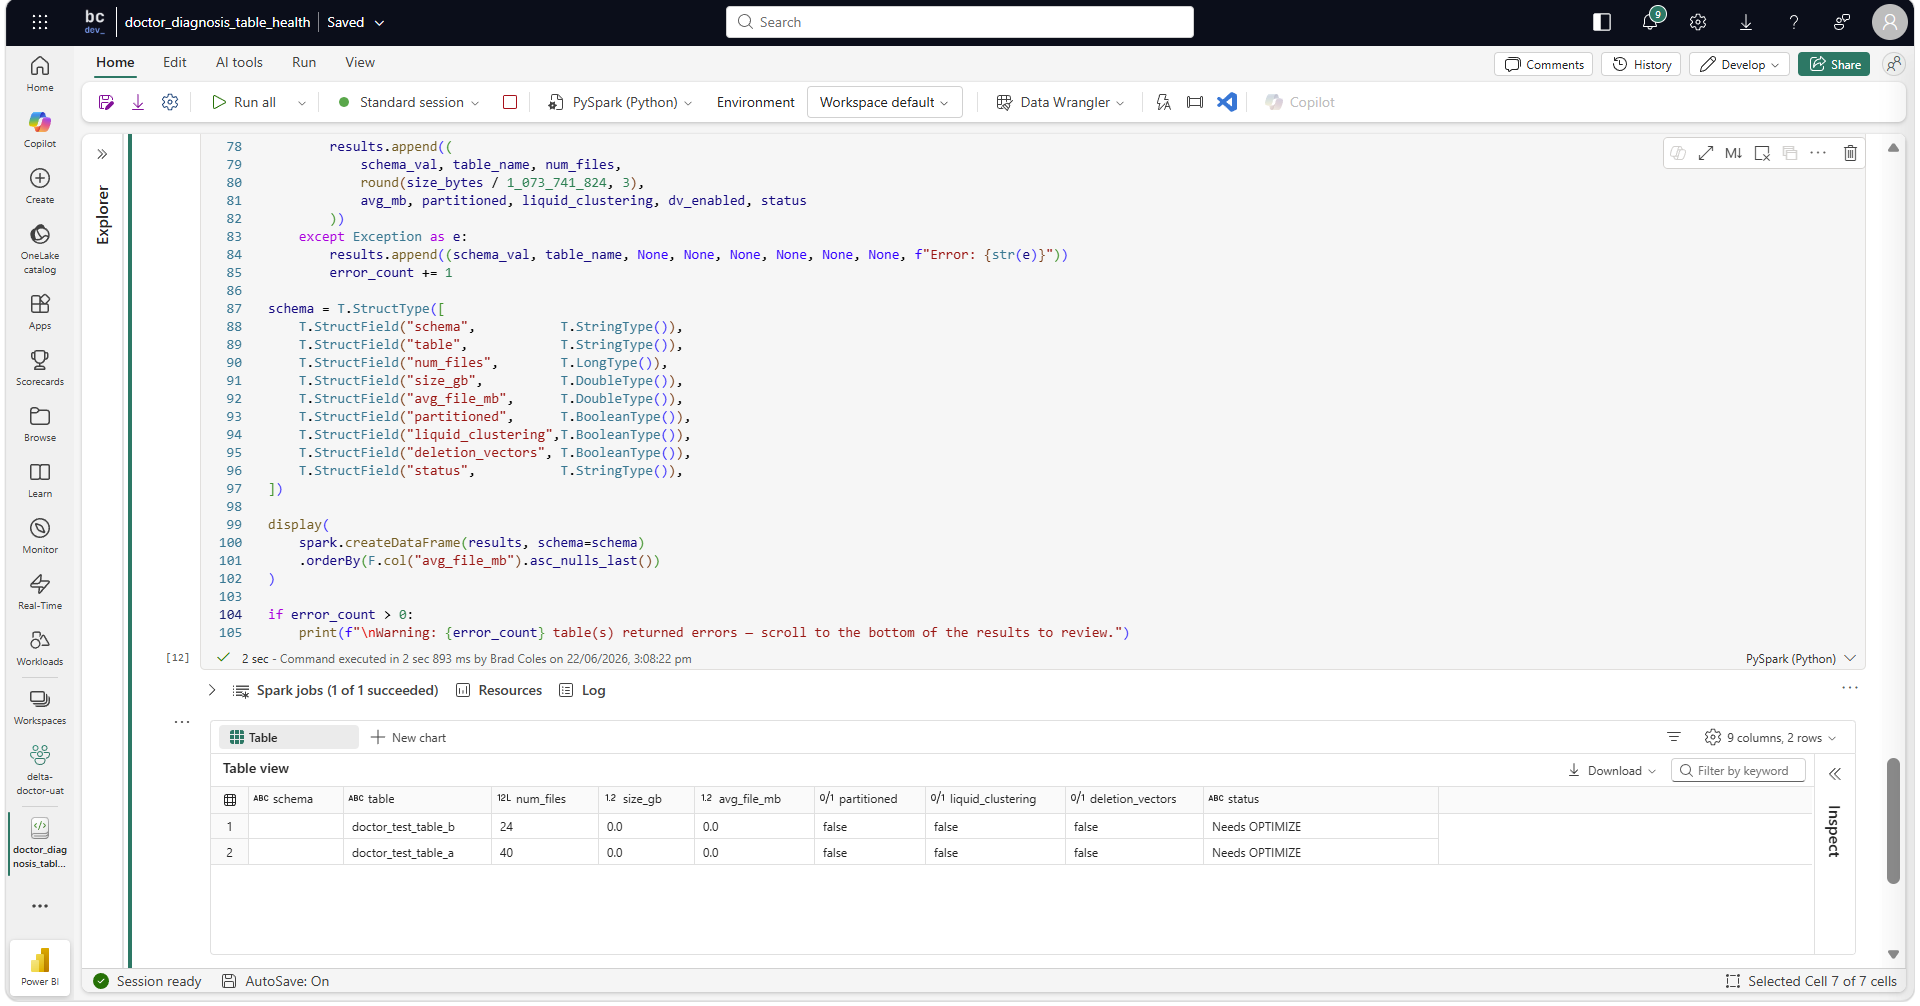Click the New chart button
This screenshot has height=1006, width=1920.
tap(408, 737)
